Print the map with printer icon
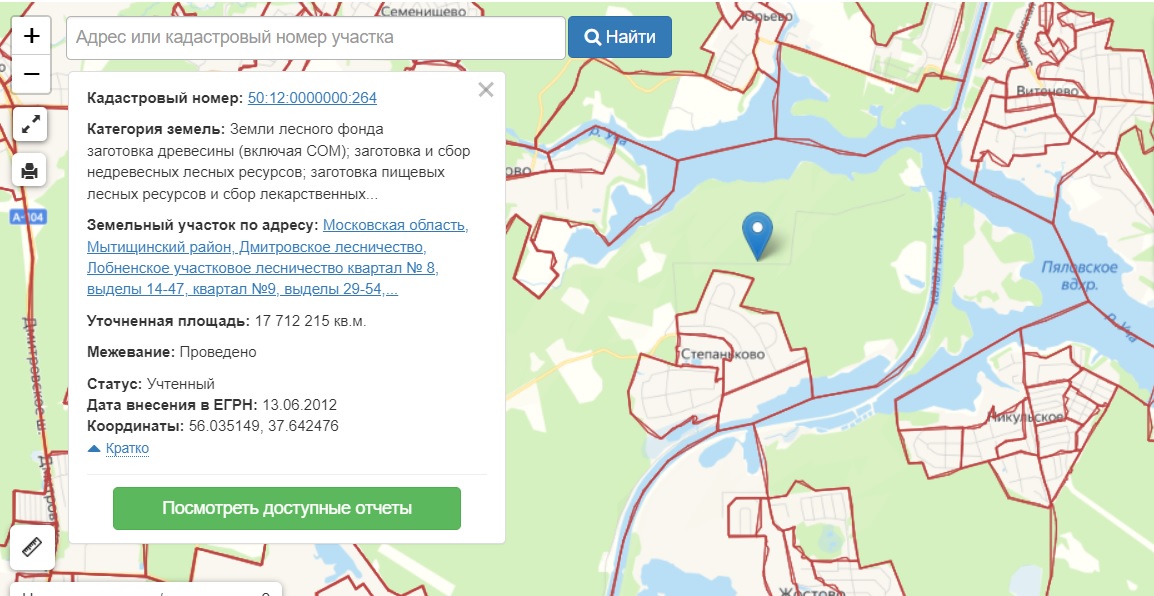This screenshot has width=1154, height=596. pyautogui.click(x=31, y=170)
